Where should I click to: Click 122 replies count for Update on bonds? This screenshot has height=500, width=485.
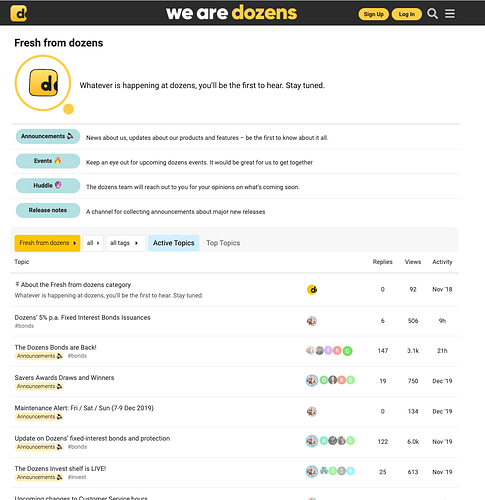point(383,442)
